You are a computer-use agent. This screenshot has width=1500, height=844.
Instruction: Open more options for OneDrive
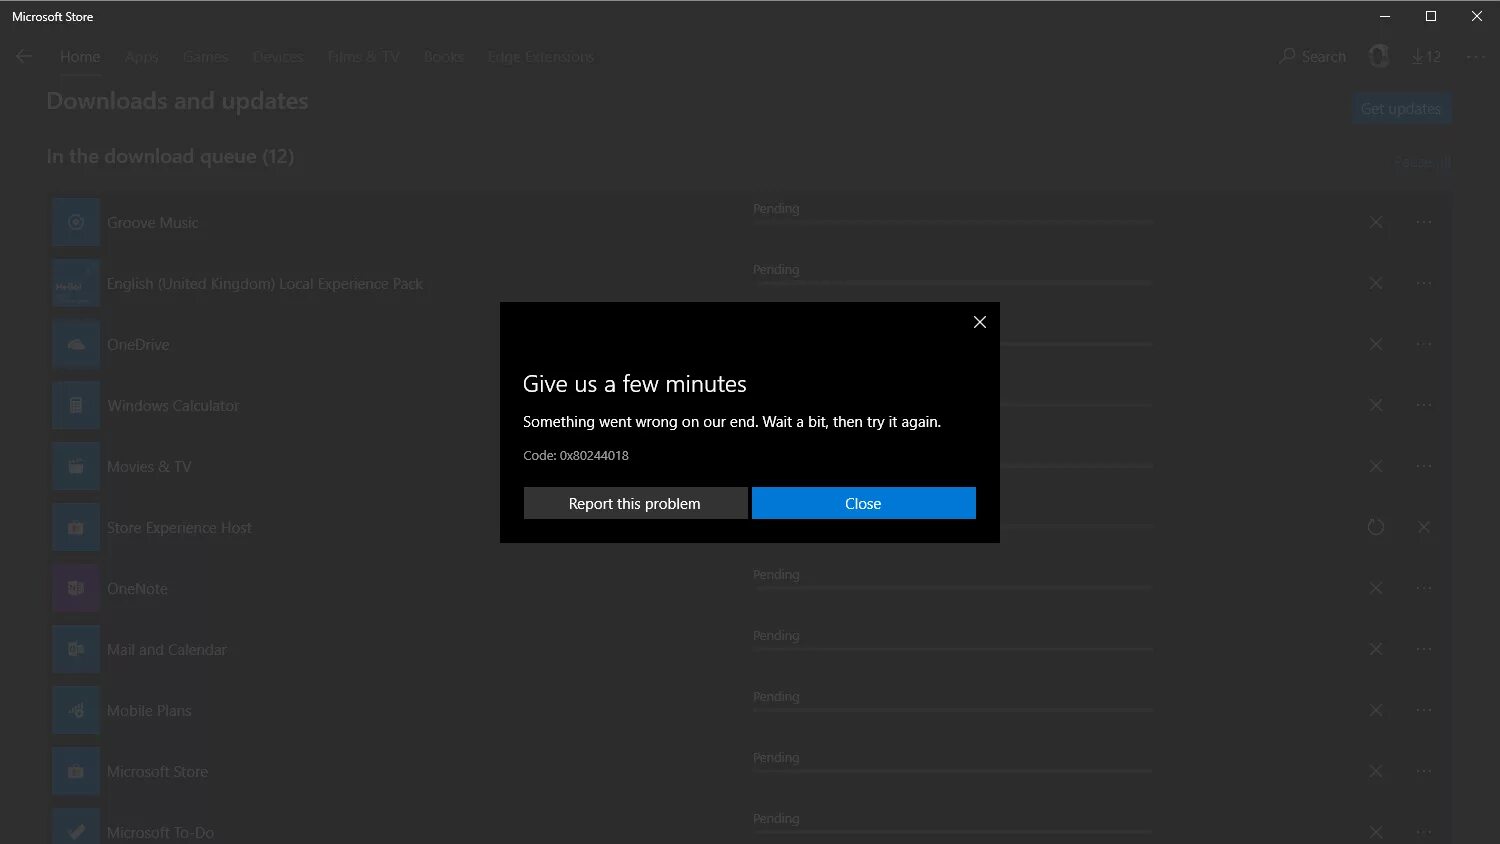1424,344
